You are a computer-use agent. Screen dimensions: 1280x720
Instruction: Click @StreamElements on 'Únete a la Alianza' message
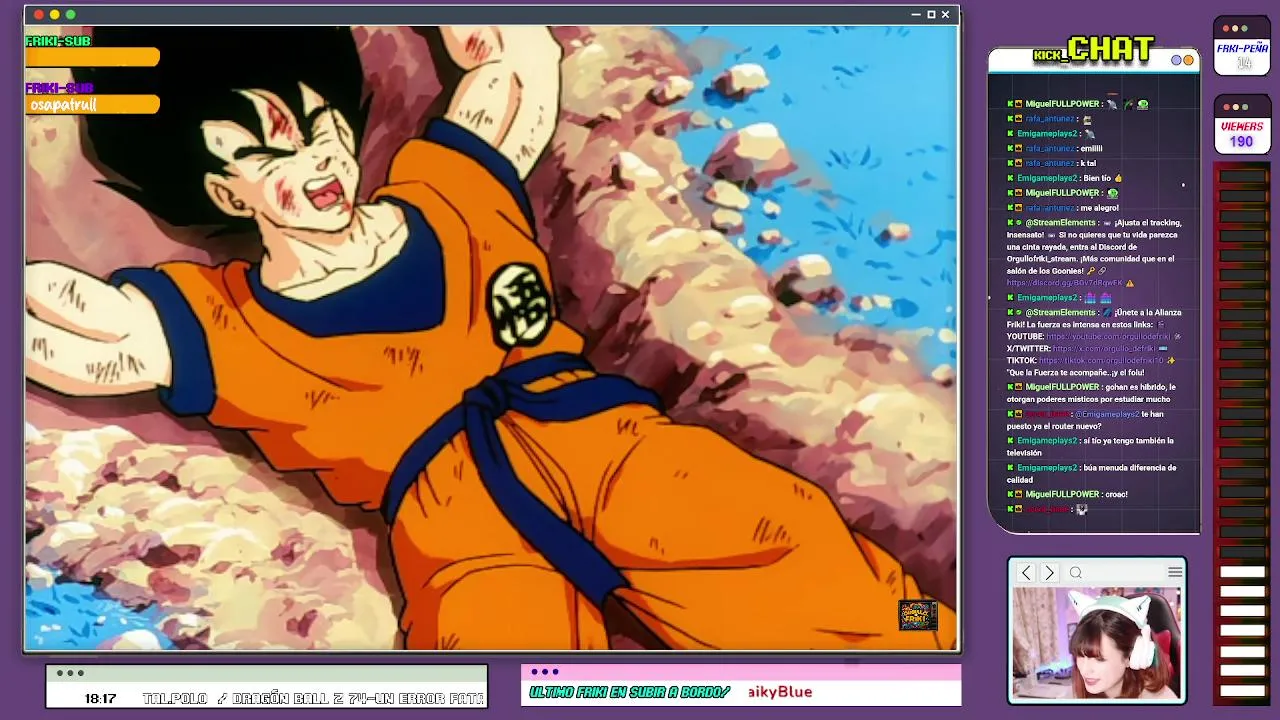(1061, 312)
